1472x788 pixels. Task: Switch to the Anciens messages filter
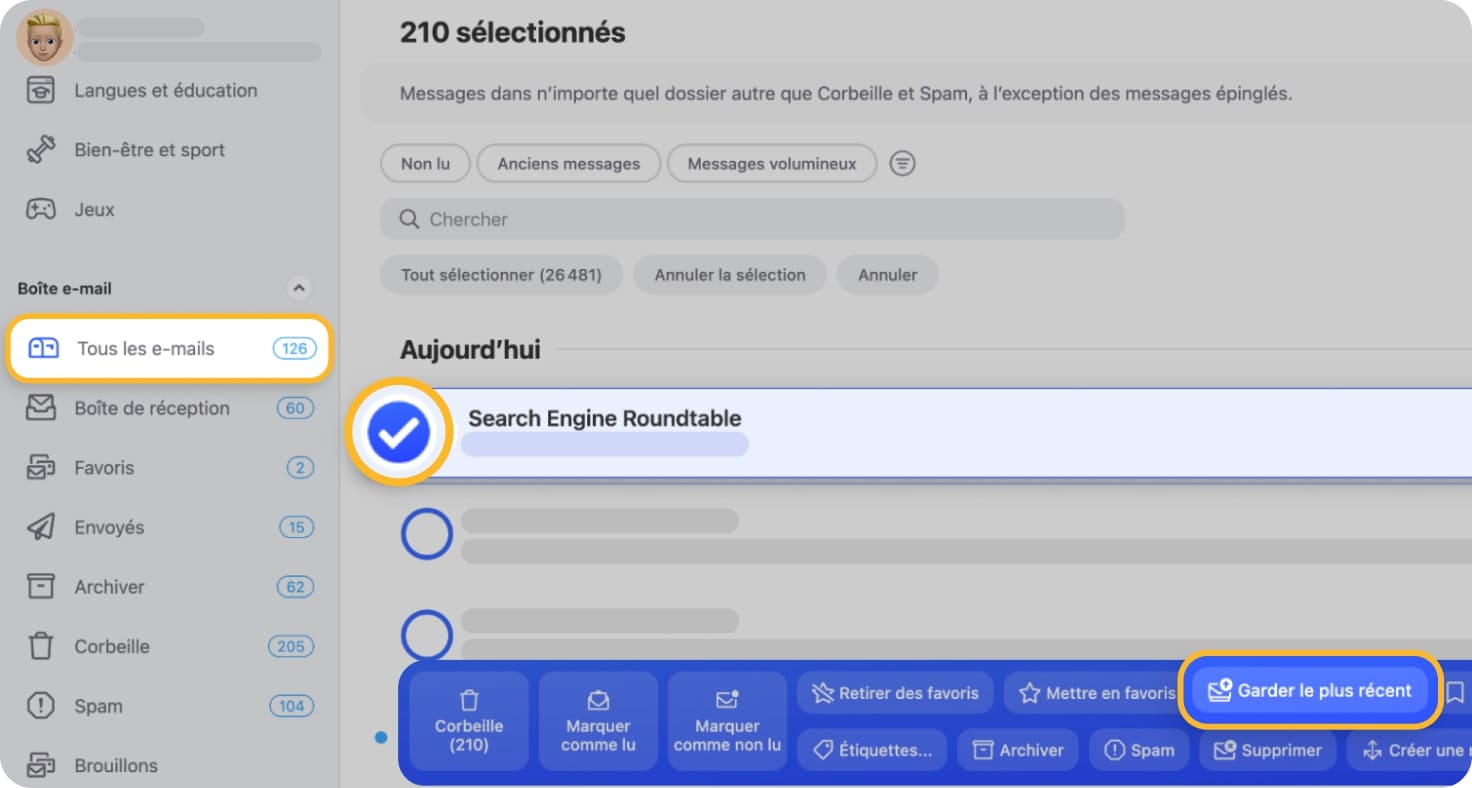(568, 163)
